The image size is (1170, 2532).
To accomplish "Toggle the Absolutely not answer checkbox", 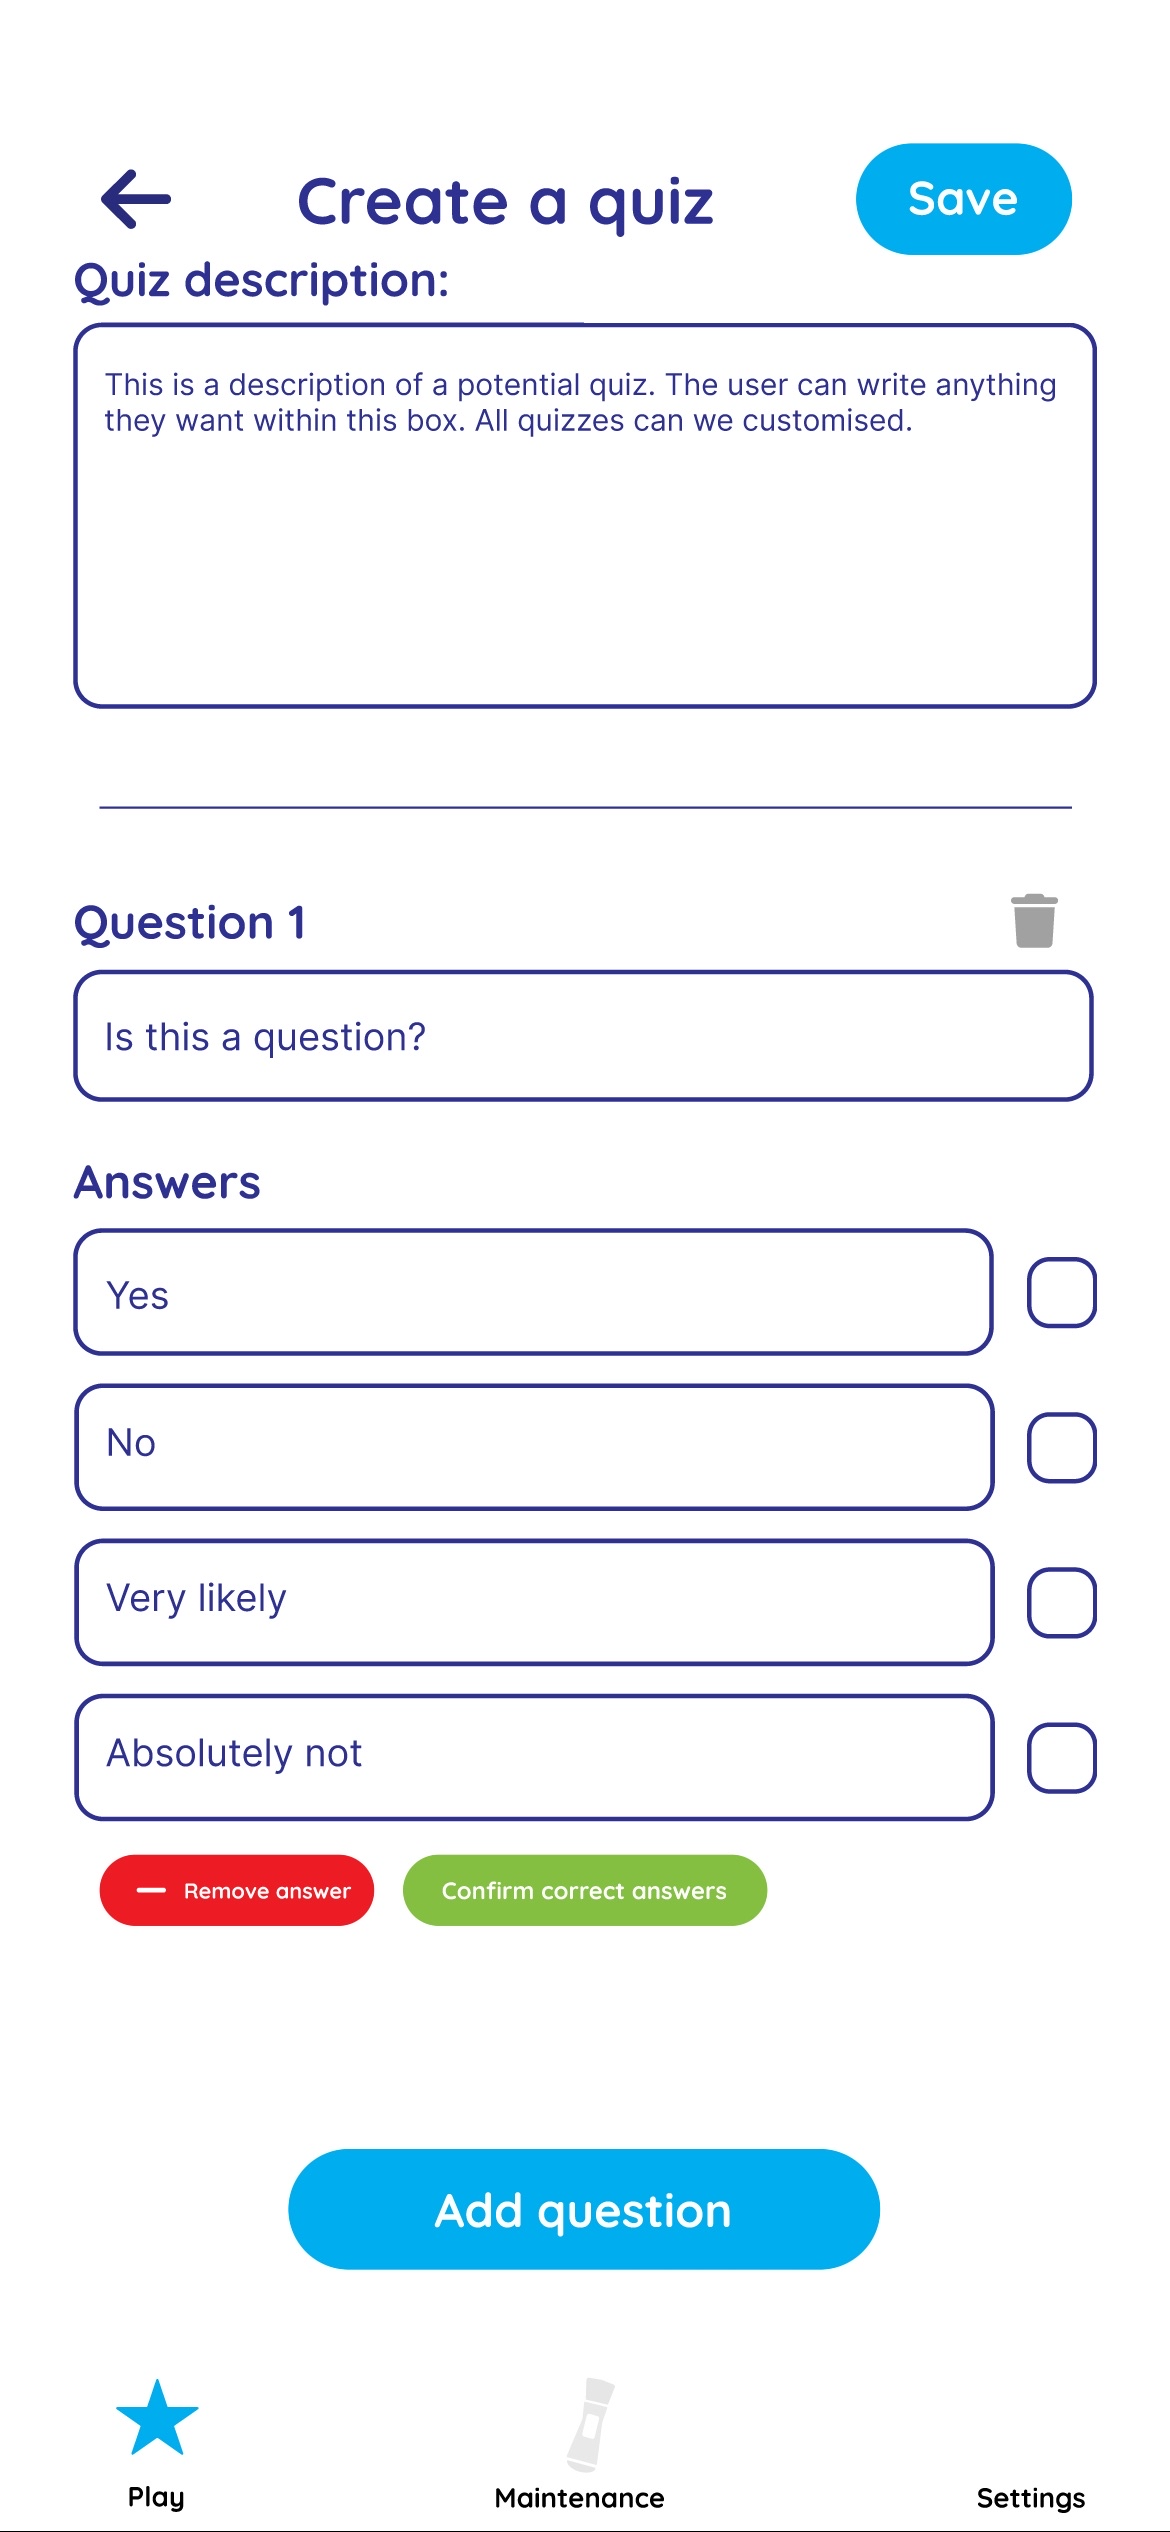I will pyautogui.click(x=1061, y=1757).
